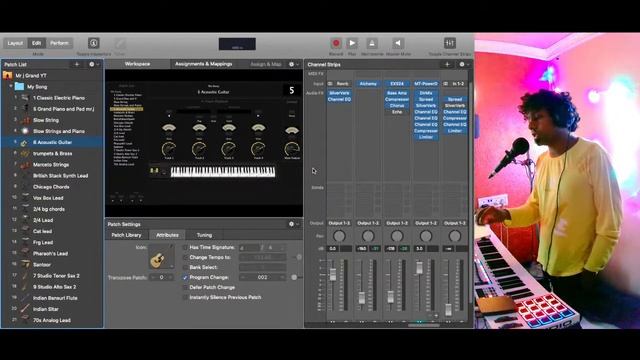This screenshot has height=360, width=640.
Task: Click the Slow String patch icon
Action: pyautogui.click(x=25, y=120)
